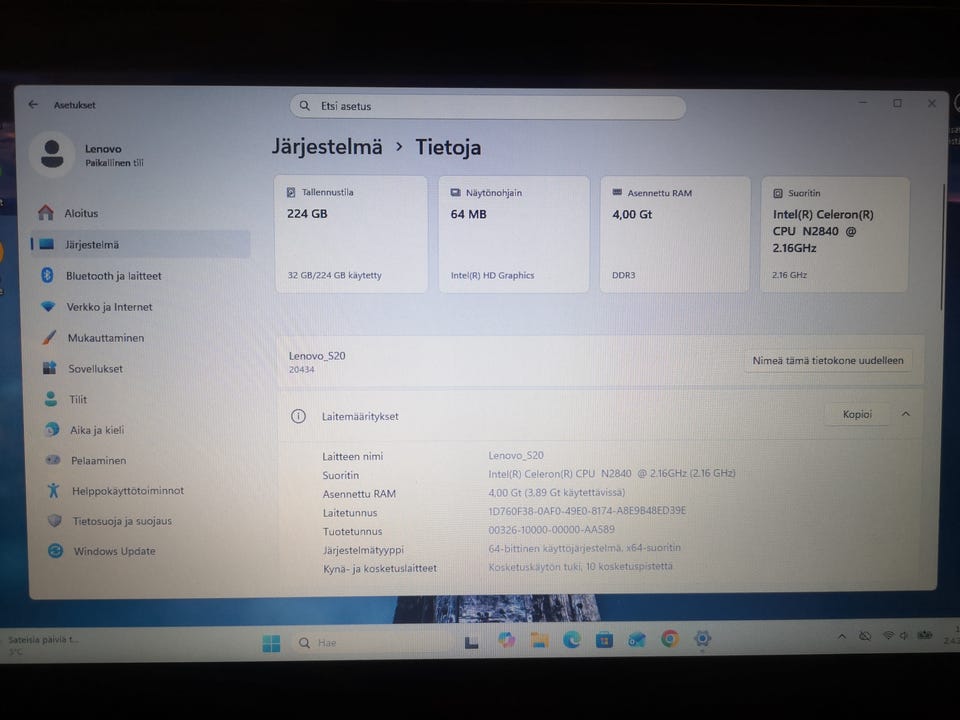
Task: Click the taskbar search box 'Hae'
Action: click(373, 643)
